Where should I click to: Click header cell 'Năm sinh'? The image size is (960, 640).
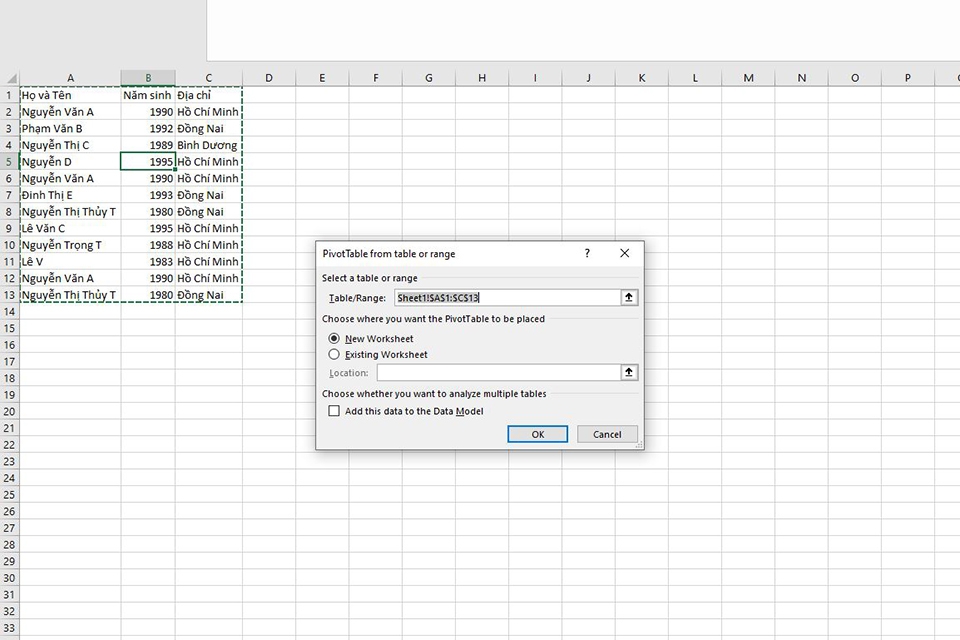pos(148,95)
